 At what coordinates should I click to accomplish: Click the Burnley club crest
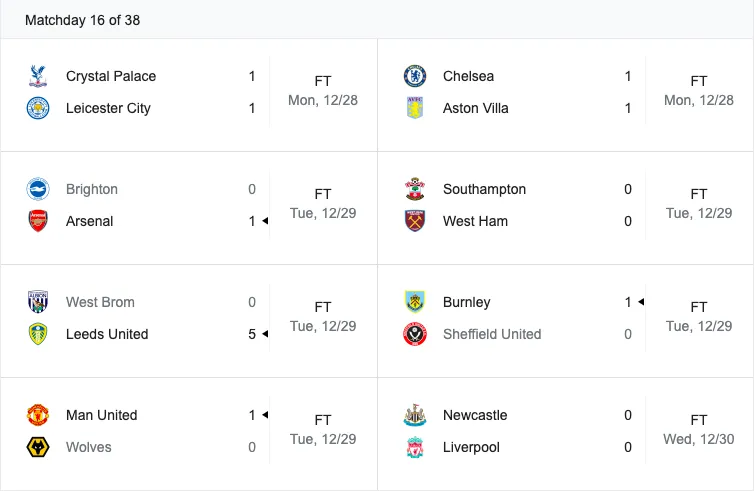(x=415, y=302)
